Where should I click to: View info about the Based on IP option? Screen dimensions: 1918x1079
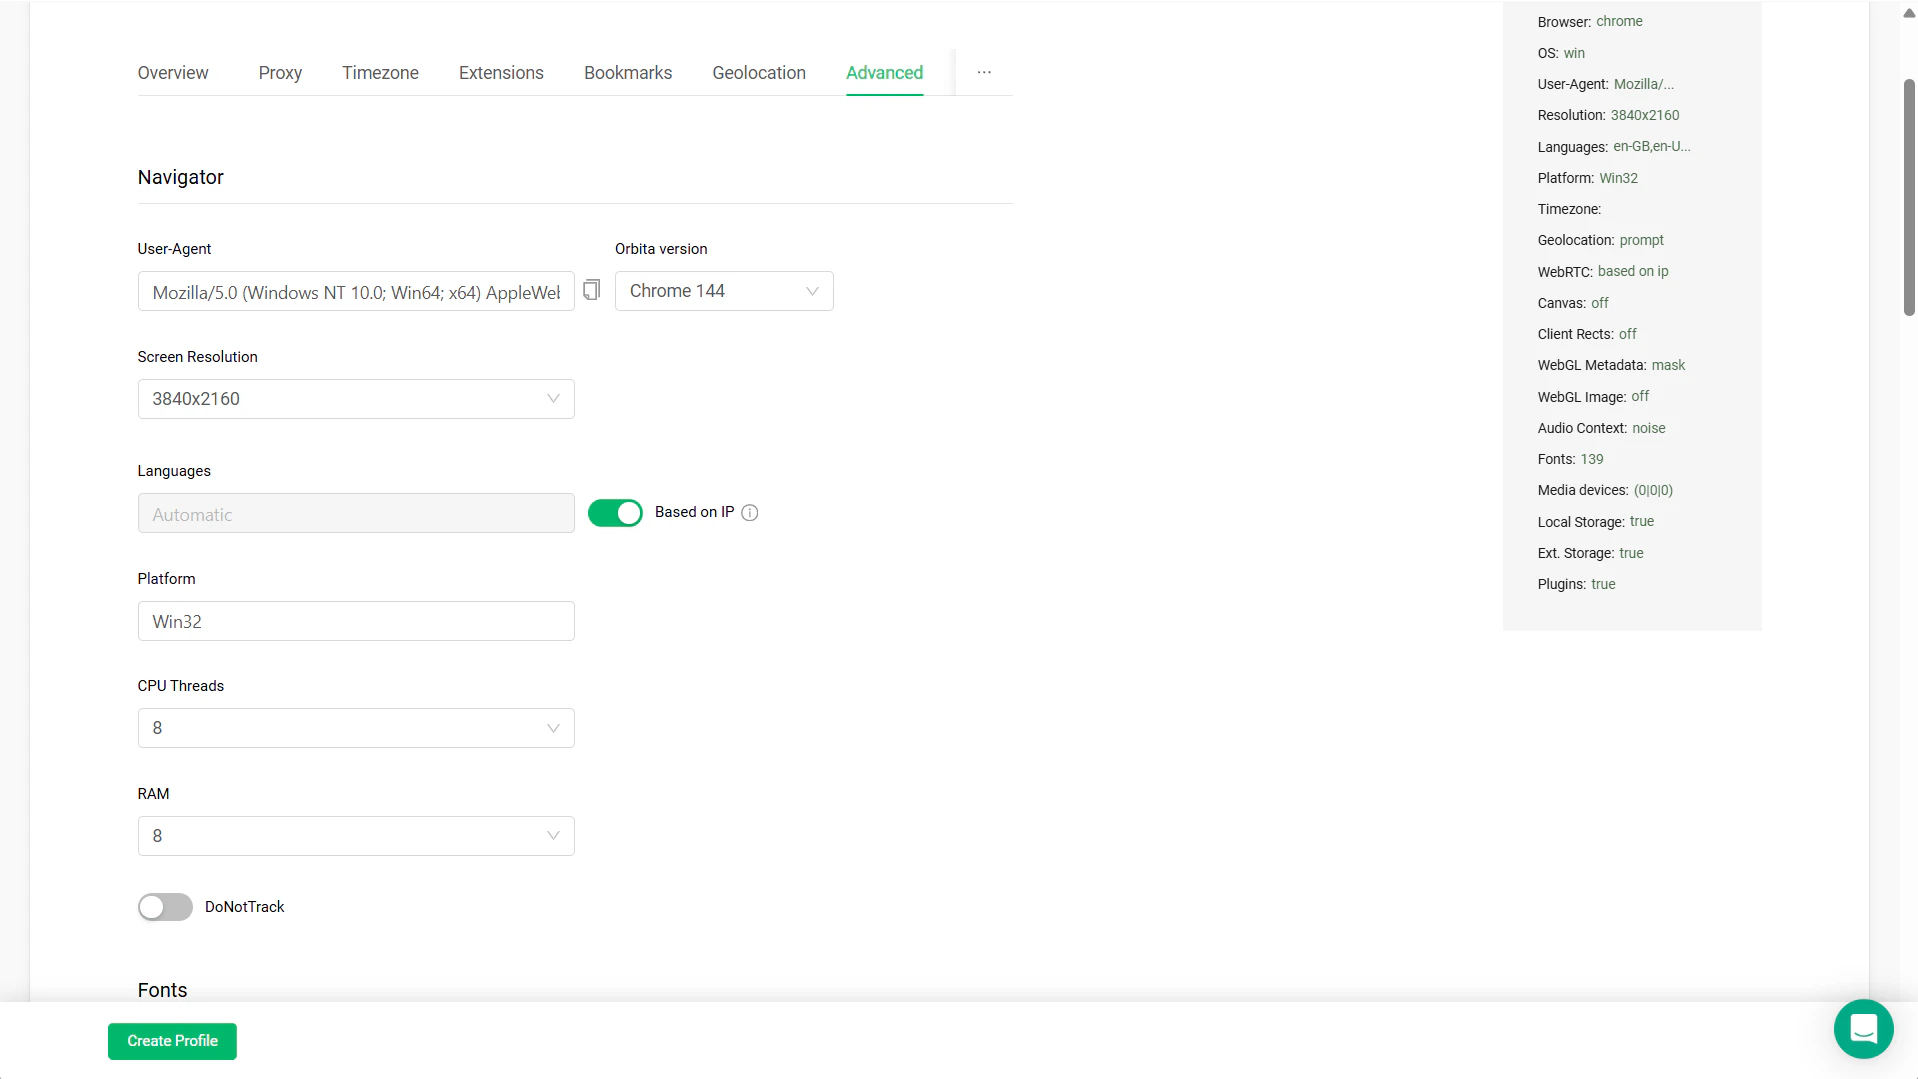click(x=750, y=512)
